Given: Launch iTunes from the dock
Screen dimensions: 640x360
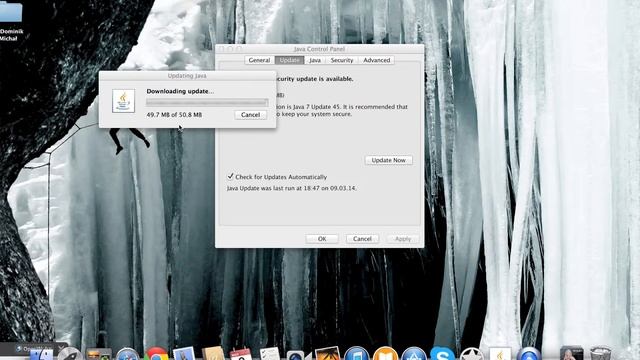Looking at the screenshot, I should [x=357, y=354].
